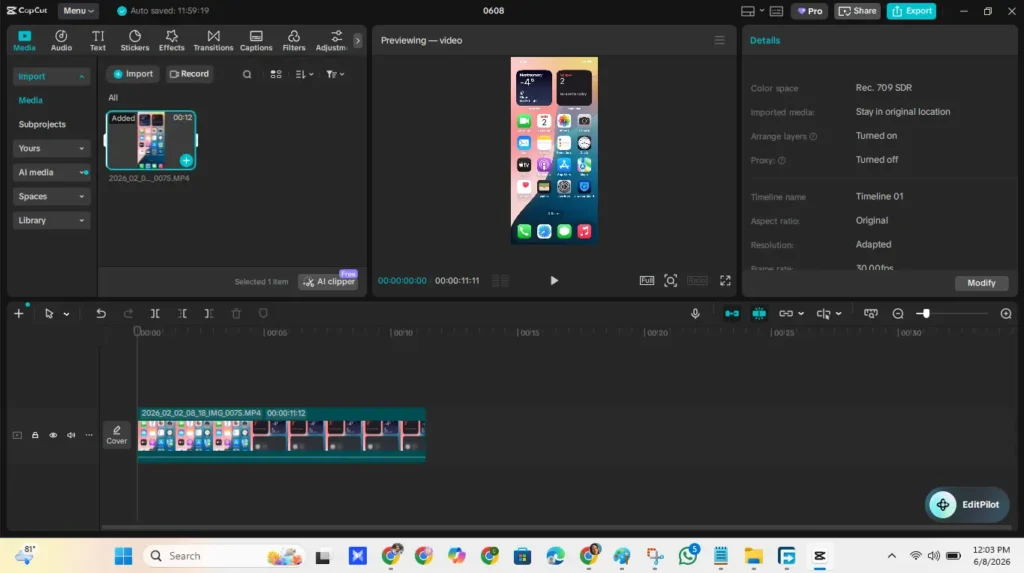Click the Modify button
Screen dimensions: 1024x573
click(981, 283)
